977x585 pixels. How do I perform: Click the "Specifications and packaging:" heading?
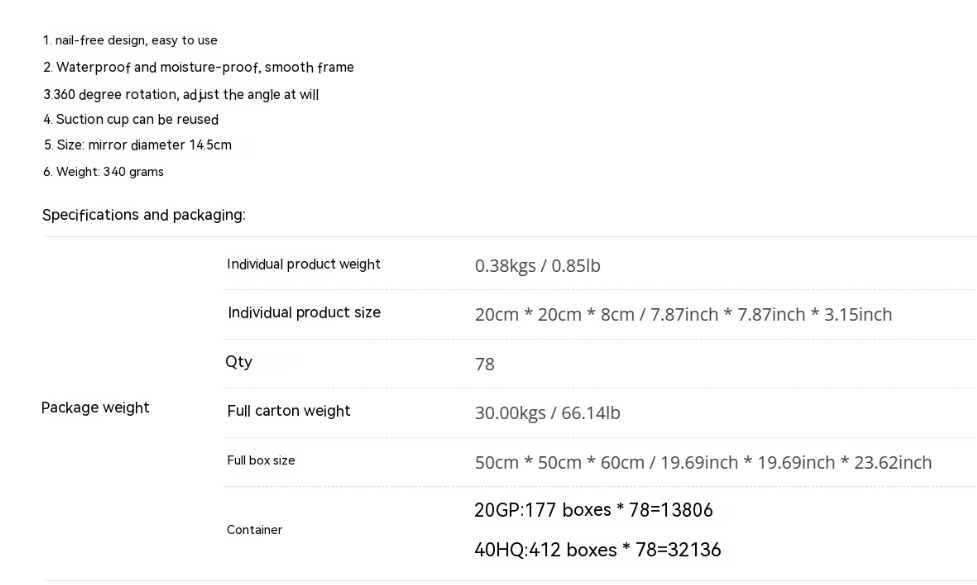[x=143, y=215]
